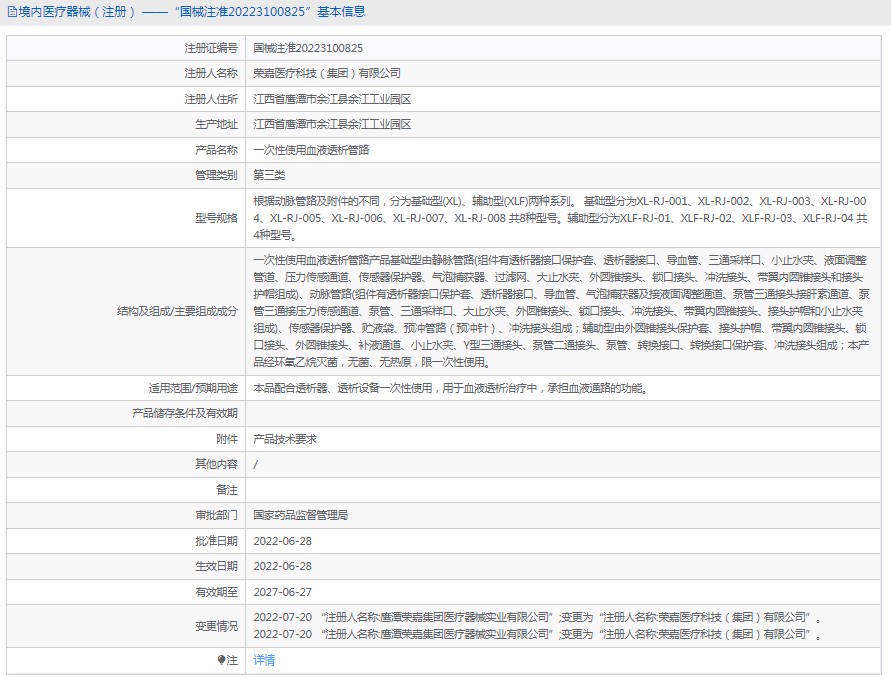This screenshot has height=679, width=891.
Task: Click the 审批部门 row label
Action: tap(216, 515)
